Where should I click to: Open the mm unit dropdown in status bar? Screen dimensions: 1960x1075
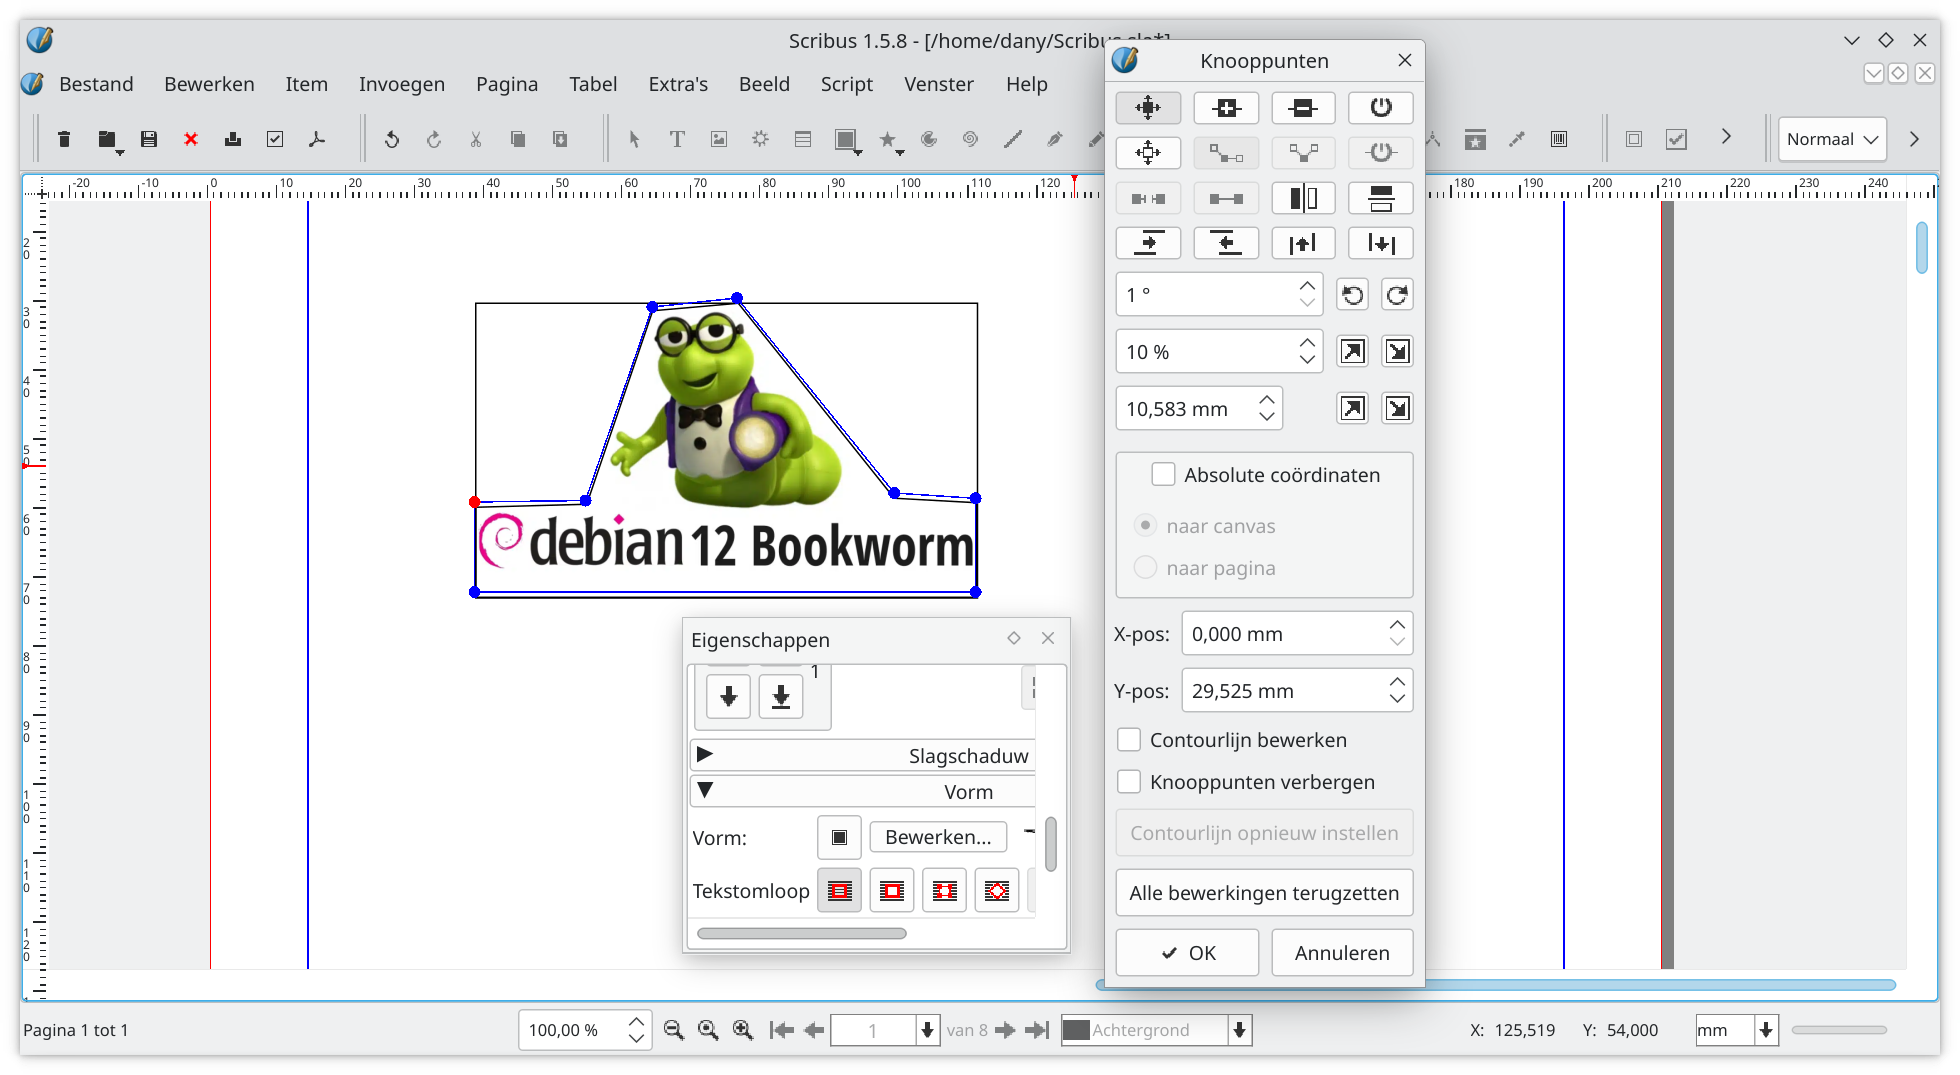pyautogui.click(x=1766, y=1030)
